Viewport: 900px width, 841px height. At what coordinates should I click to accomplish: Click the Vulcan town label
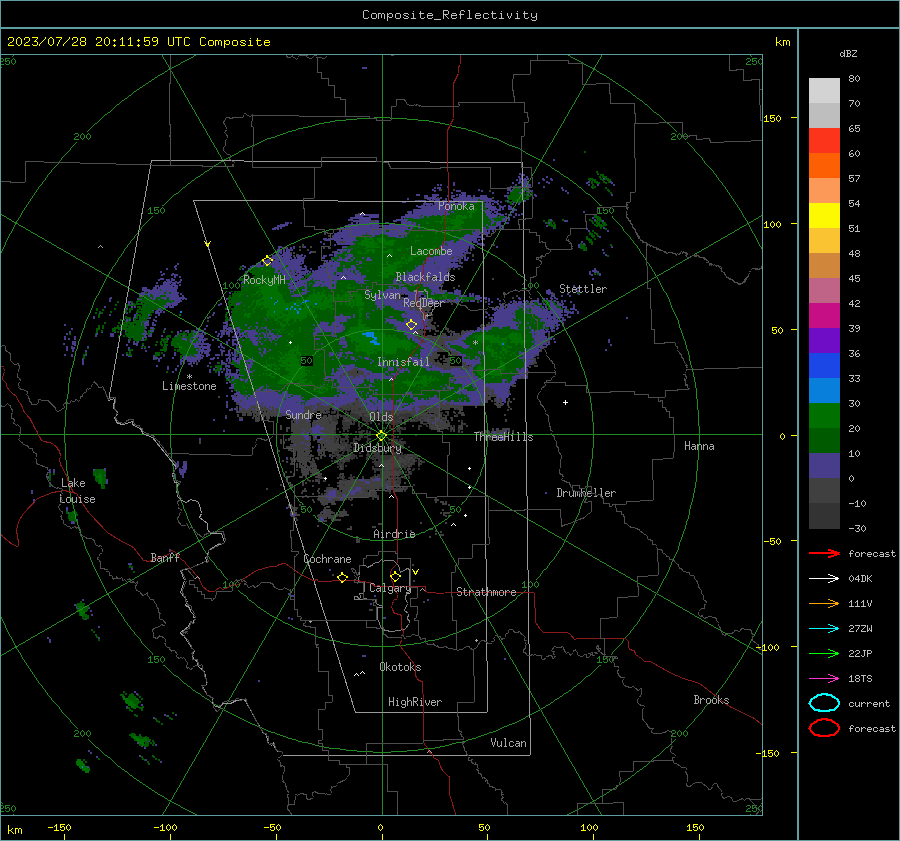coord(508,743)
